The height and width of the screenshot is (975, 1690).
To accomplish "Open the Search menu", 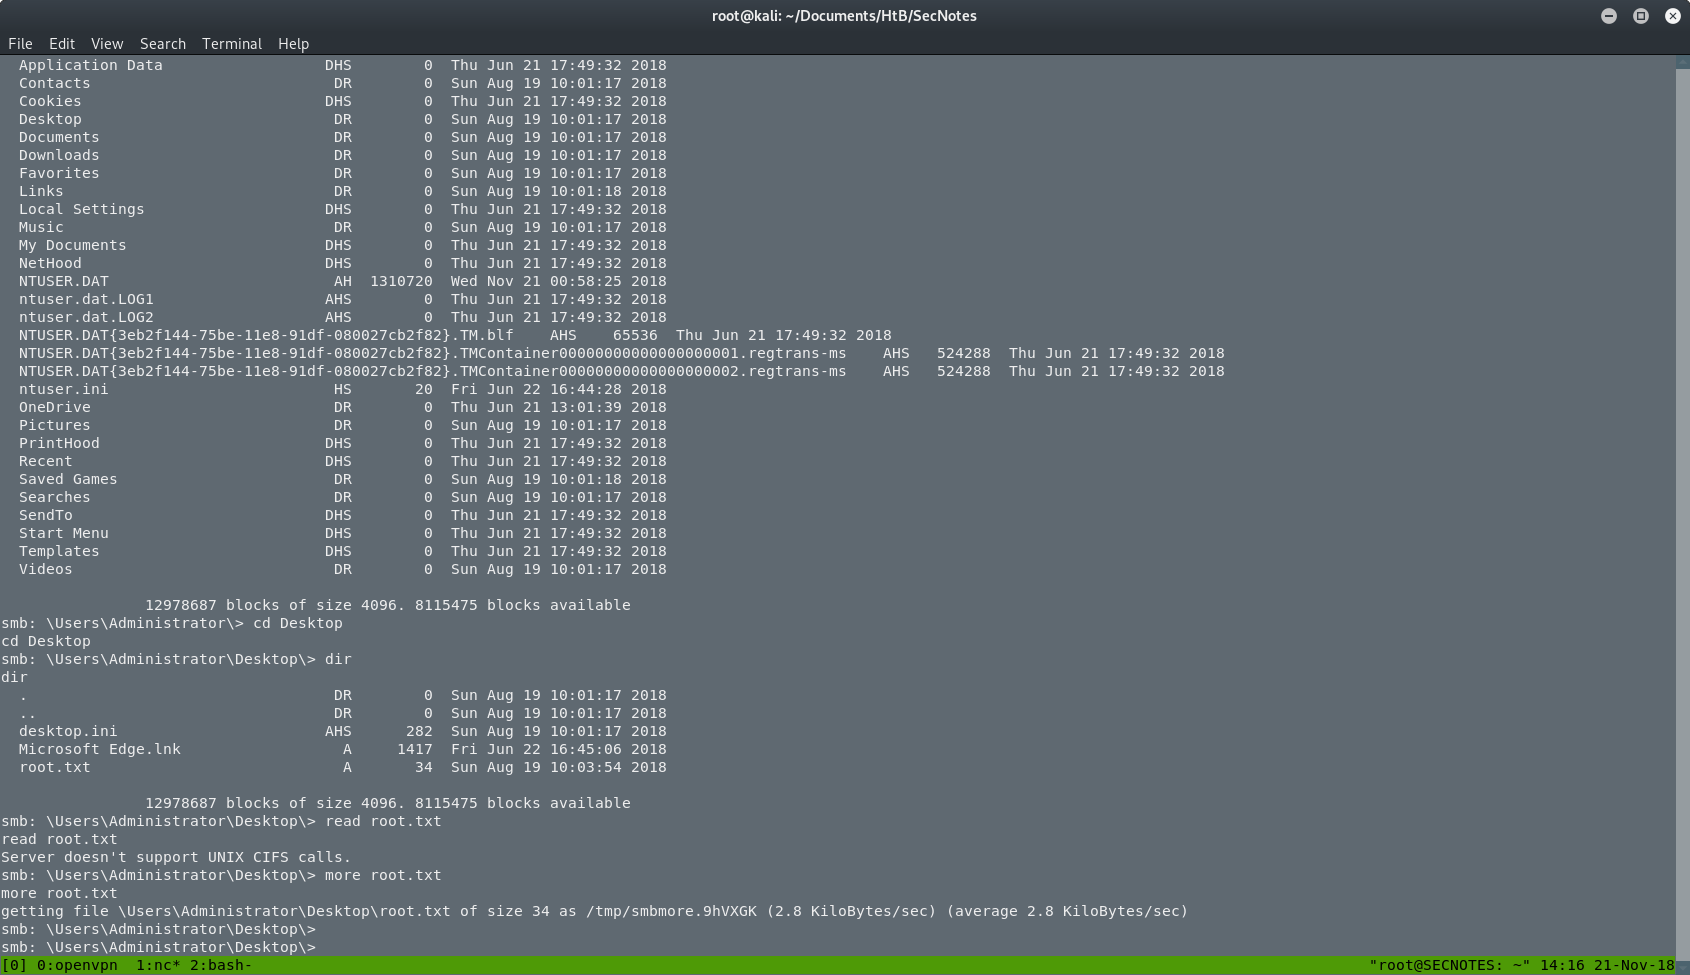I will pos(162,43).
